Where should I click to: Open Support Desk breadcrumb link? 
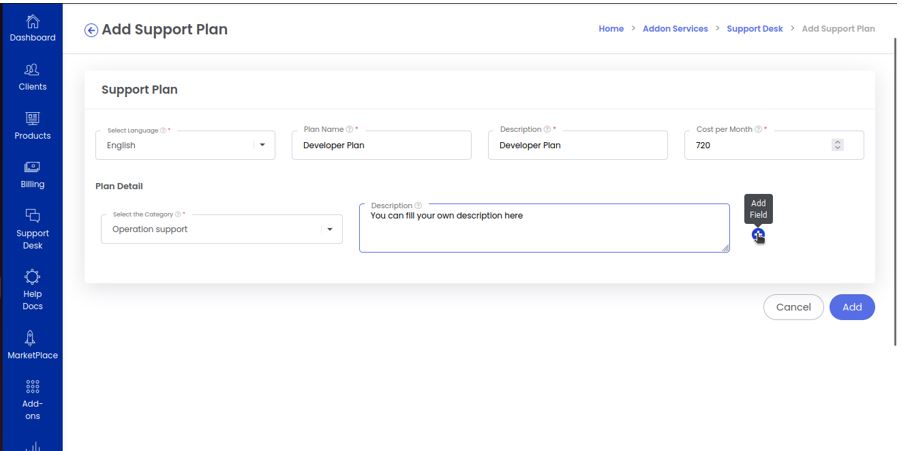[755, 29]
